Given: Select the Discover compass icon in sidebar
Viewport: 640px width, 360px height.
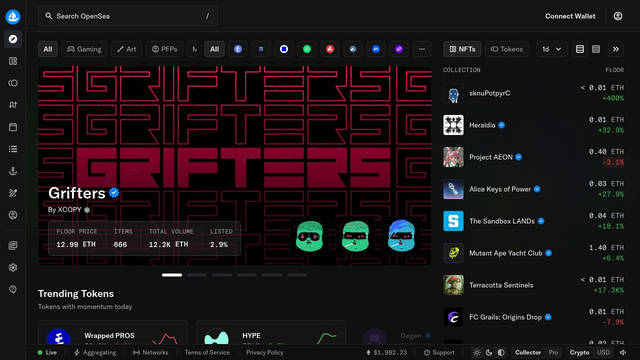Looking at the screenshot, I should click(x=13, y=39).
